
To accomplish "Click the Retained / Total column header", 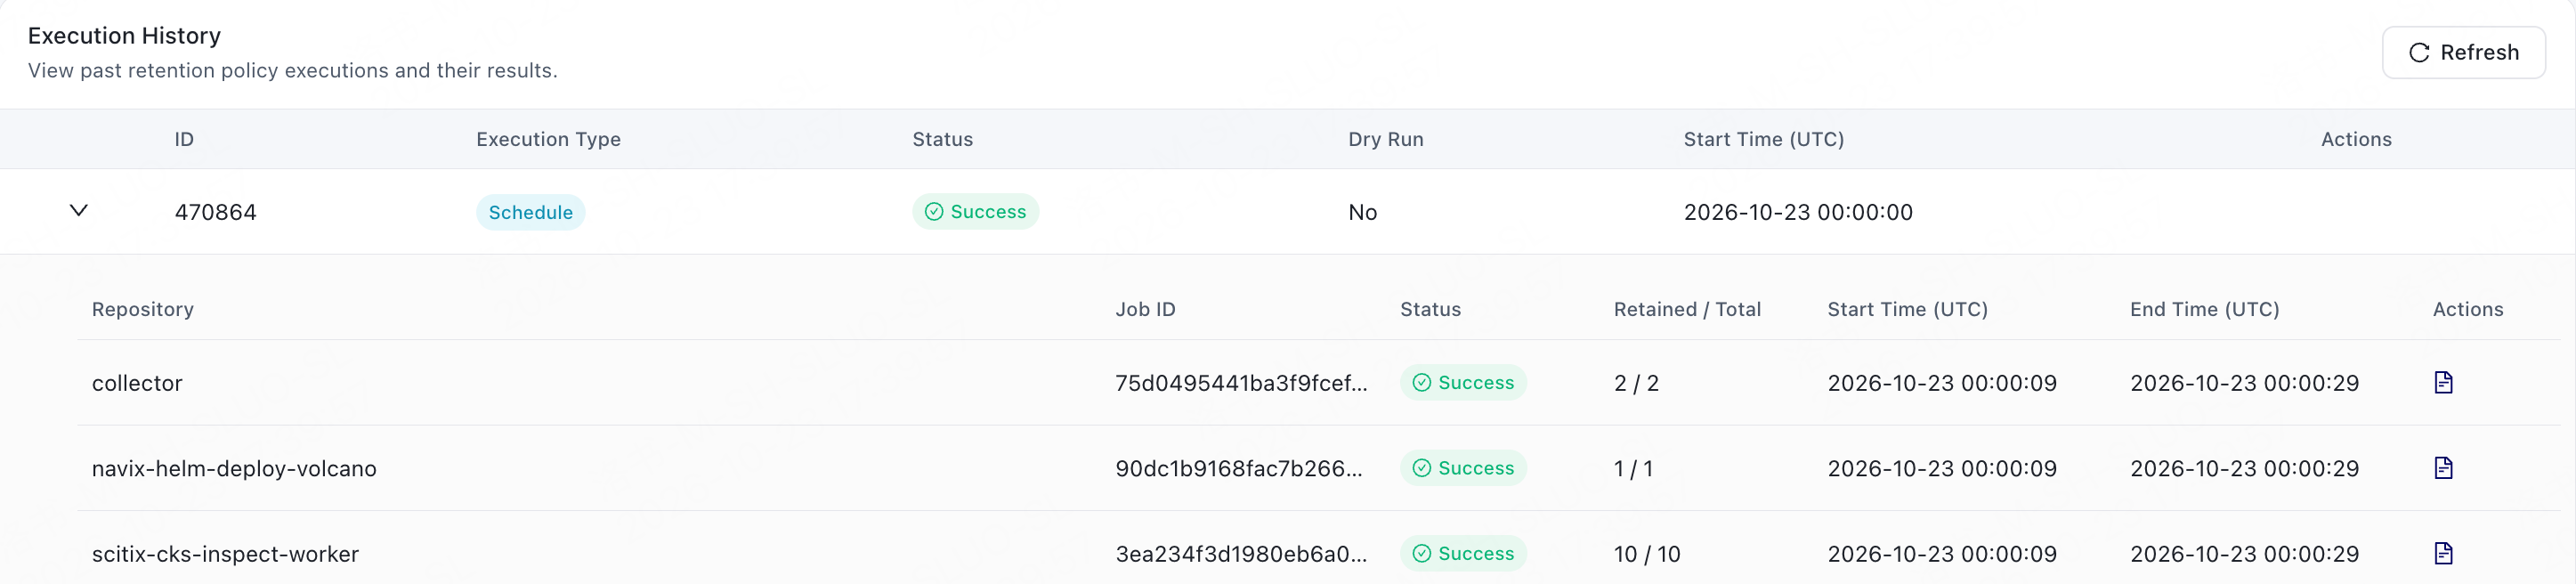I will (x=1687, y=309).
